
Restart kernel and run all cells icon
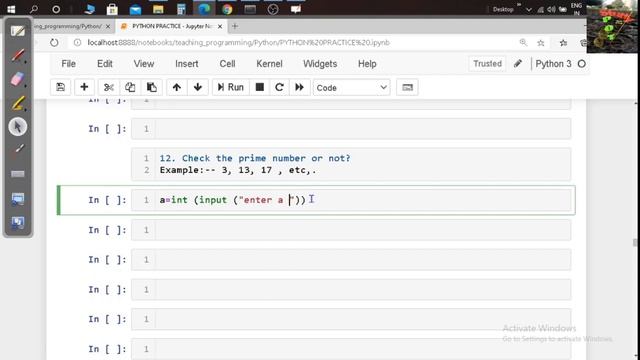tap(300, 87)
